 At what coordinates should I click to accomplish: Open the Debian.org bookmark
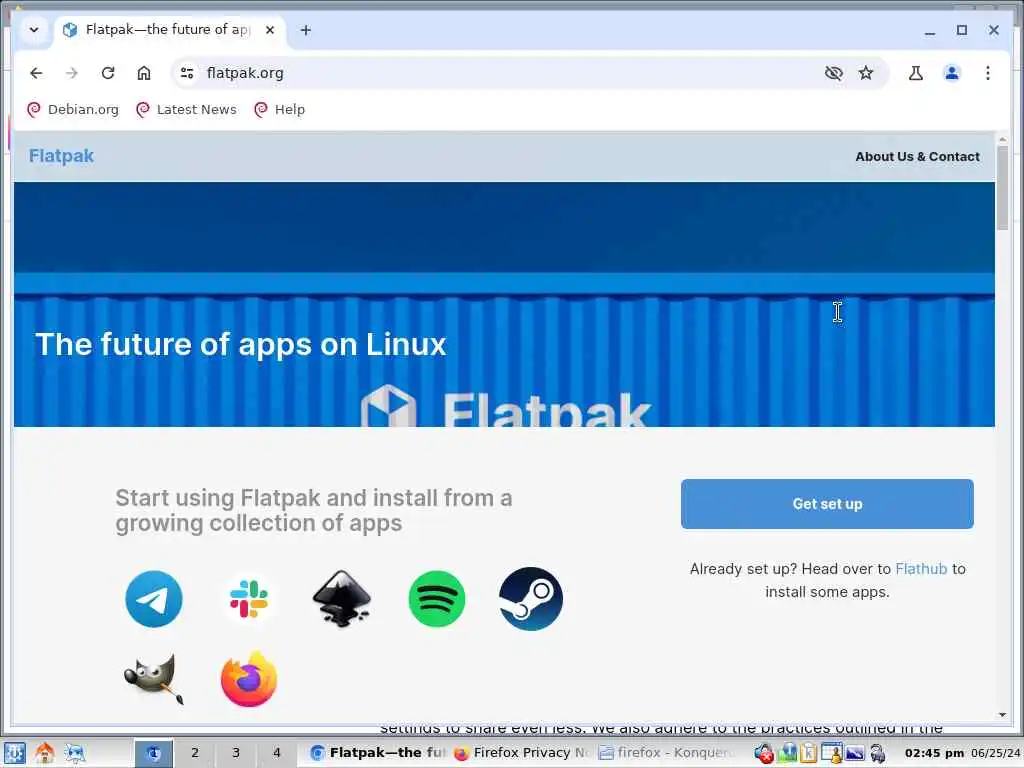(x=73, y=110)
